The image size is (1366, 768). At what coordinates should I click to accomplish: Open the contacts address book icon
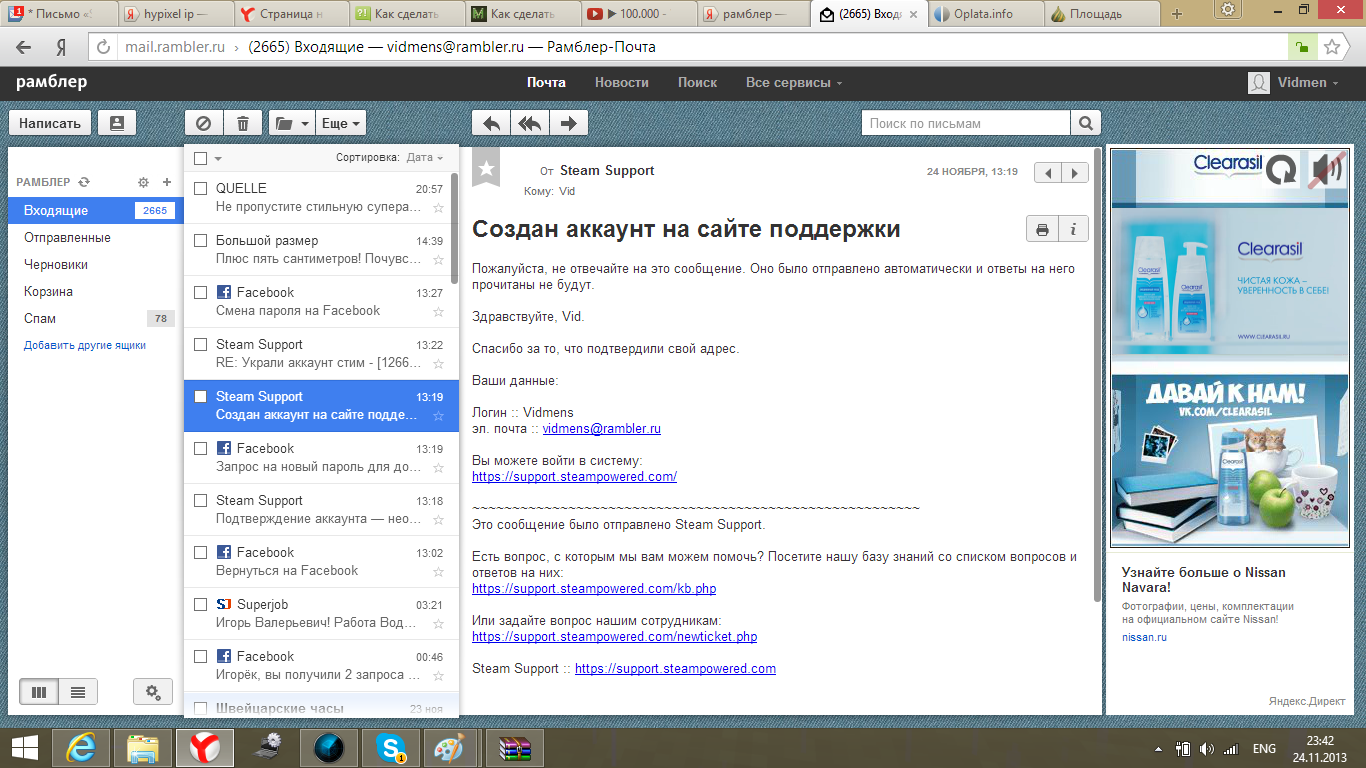[117, 123]
